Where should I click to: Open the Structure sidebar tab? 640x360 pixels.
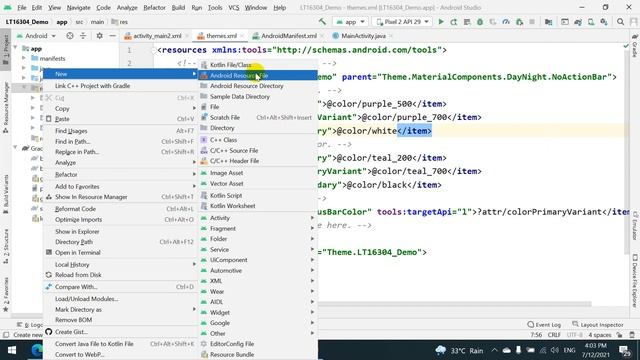coord(6,246)
